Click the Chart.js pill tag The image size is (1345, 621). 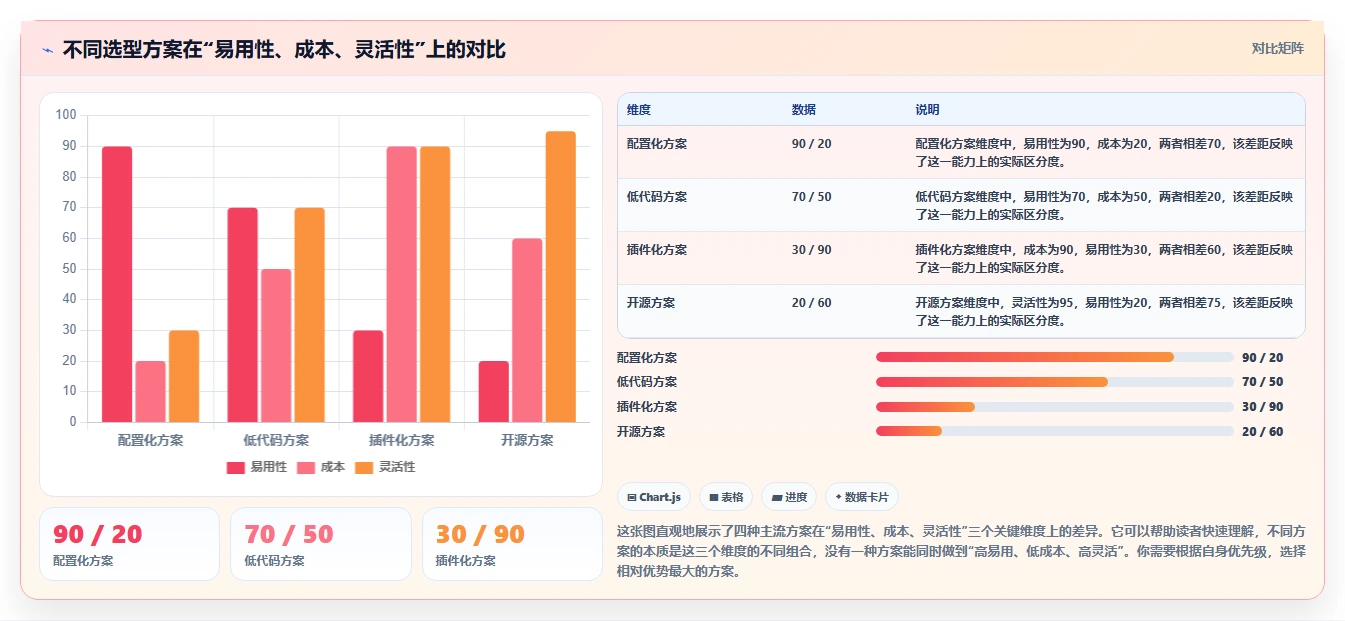(654, 497)
